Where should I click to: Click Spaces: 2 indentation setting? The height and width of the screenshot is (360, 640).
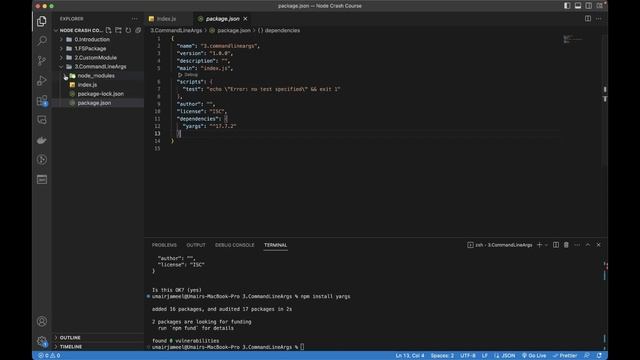tap(442, 356)
